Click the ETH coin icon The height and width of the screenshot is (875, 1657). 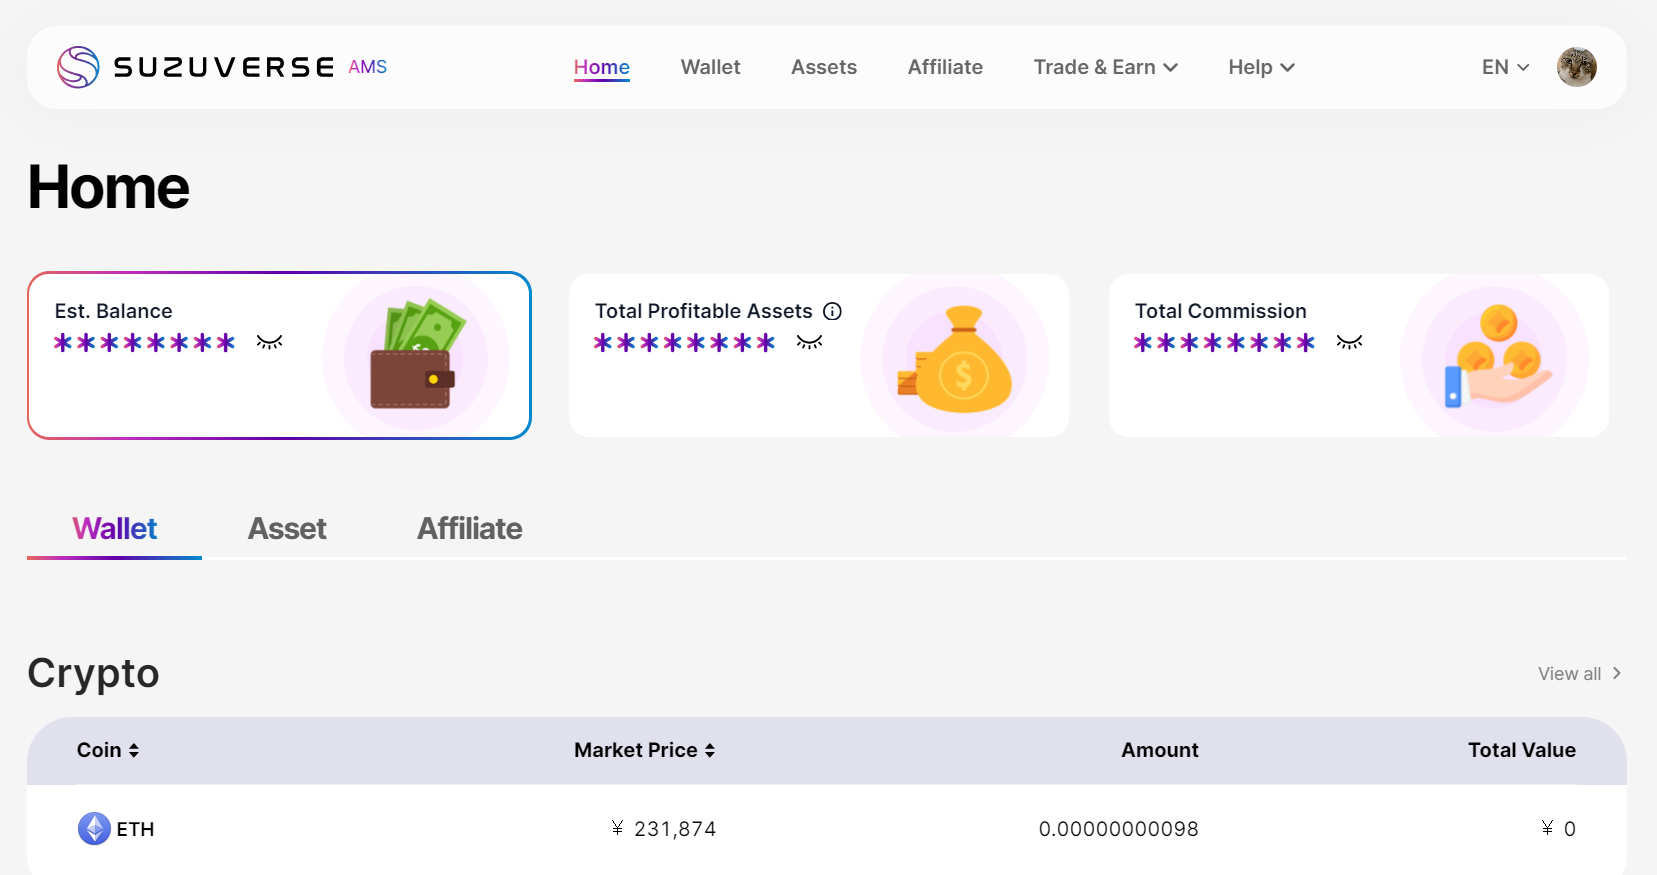pyautogui.click(x=94, y=829)
